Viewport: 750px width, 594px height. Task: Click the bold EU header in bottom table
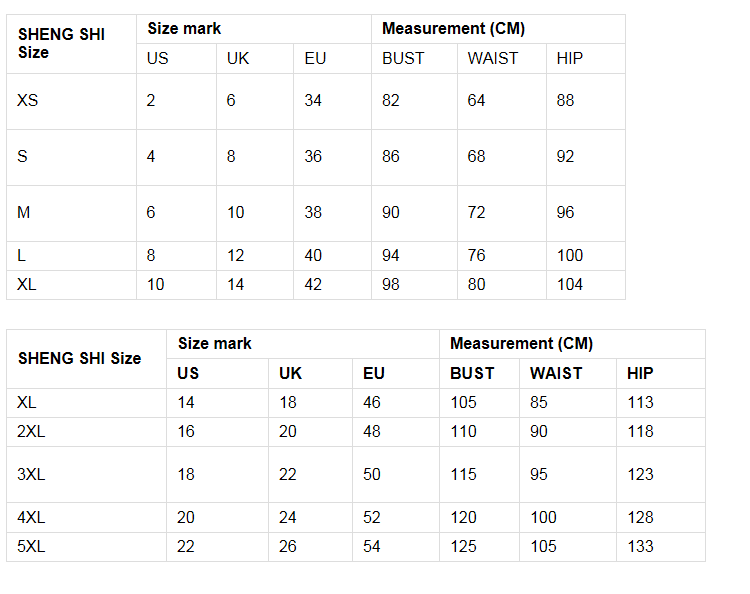(x=374, y=374)
